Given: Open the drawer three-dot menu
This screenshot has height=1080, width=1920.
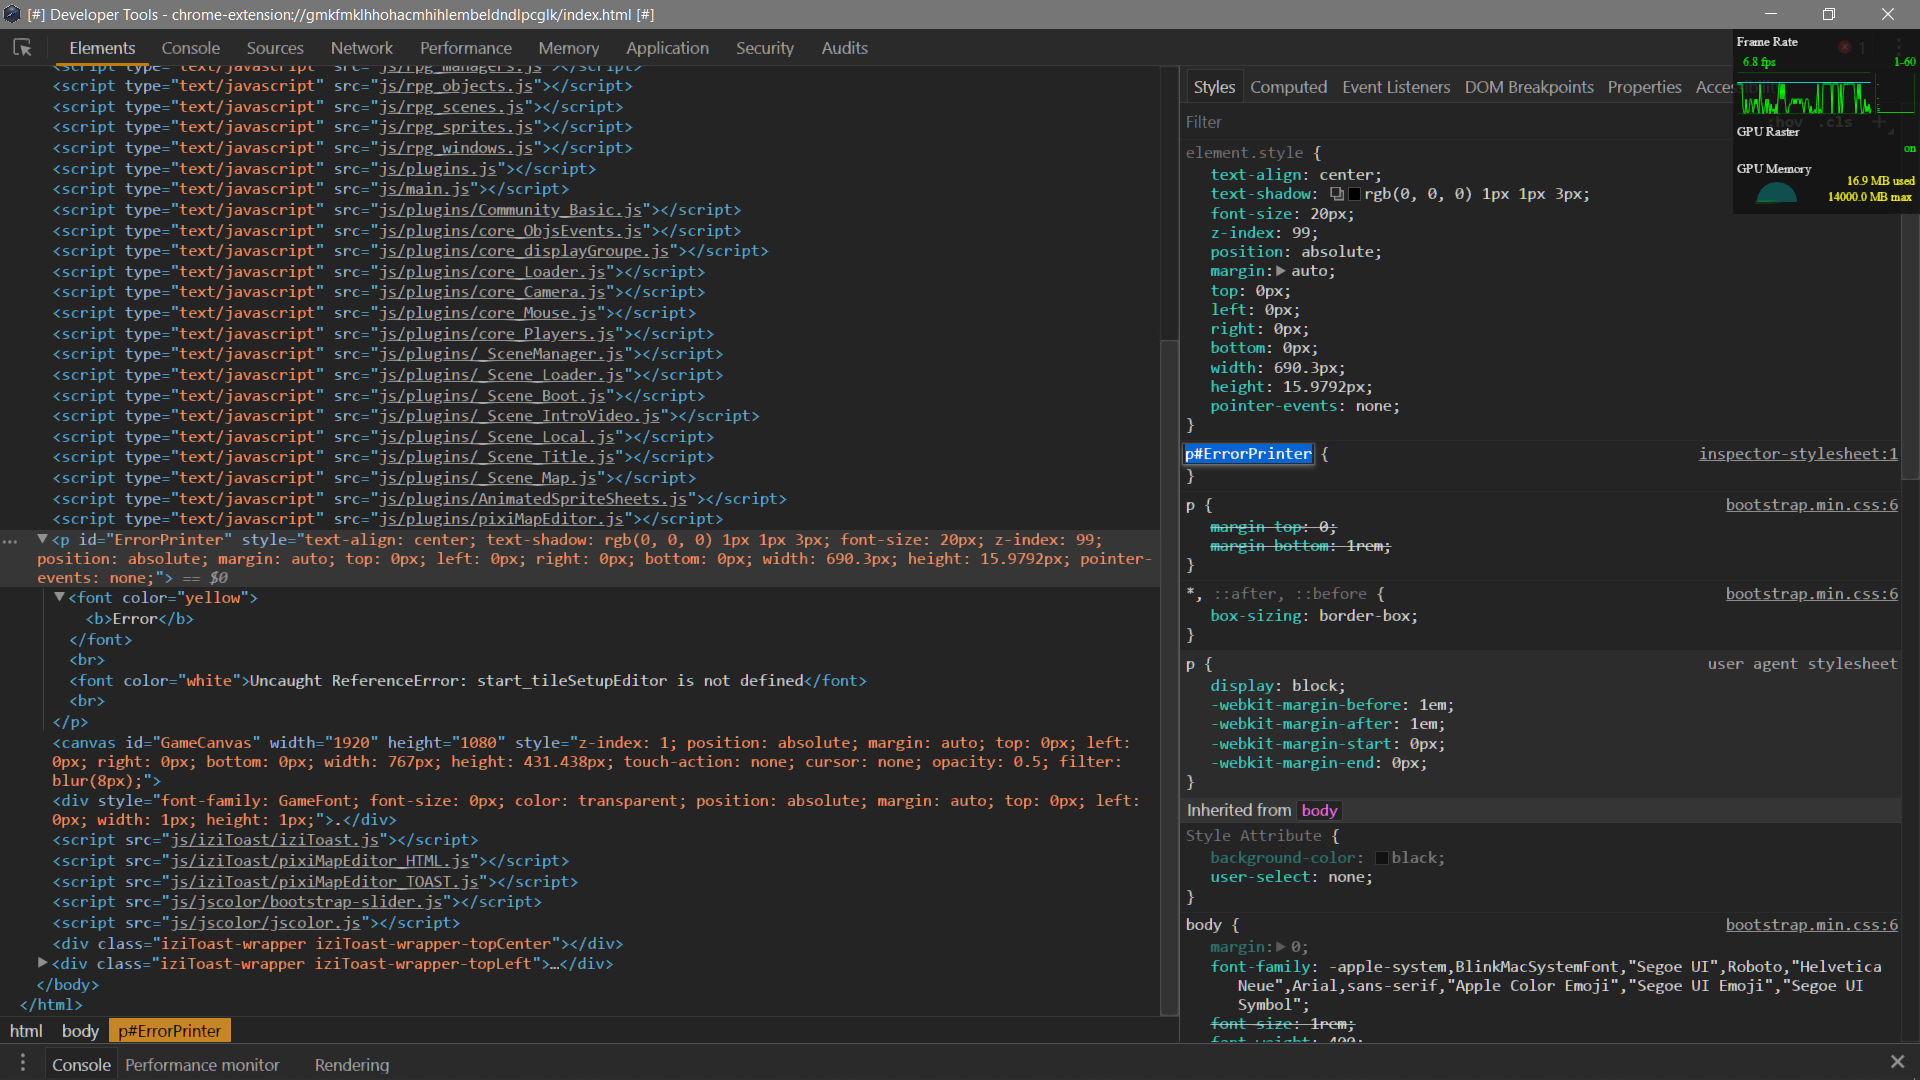Looking at the screenshot, I should [x=23, y=1063].
